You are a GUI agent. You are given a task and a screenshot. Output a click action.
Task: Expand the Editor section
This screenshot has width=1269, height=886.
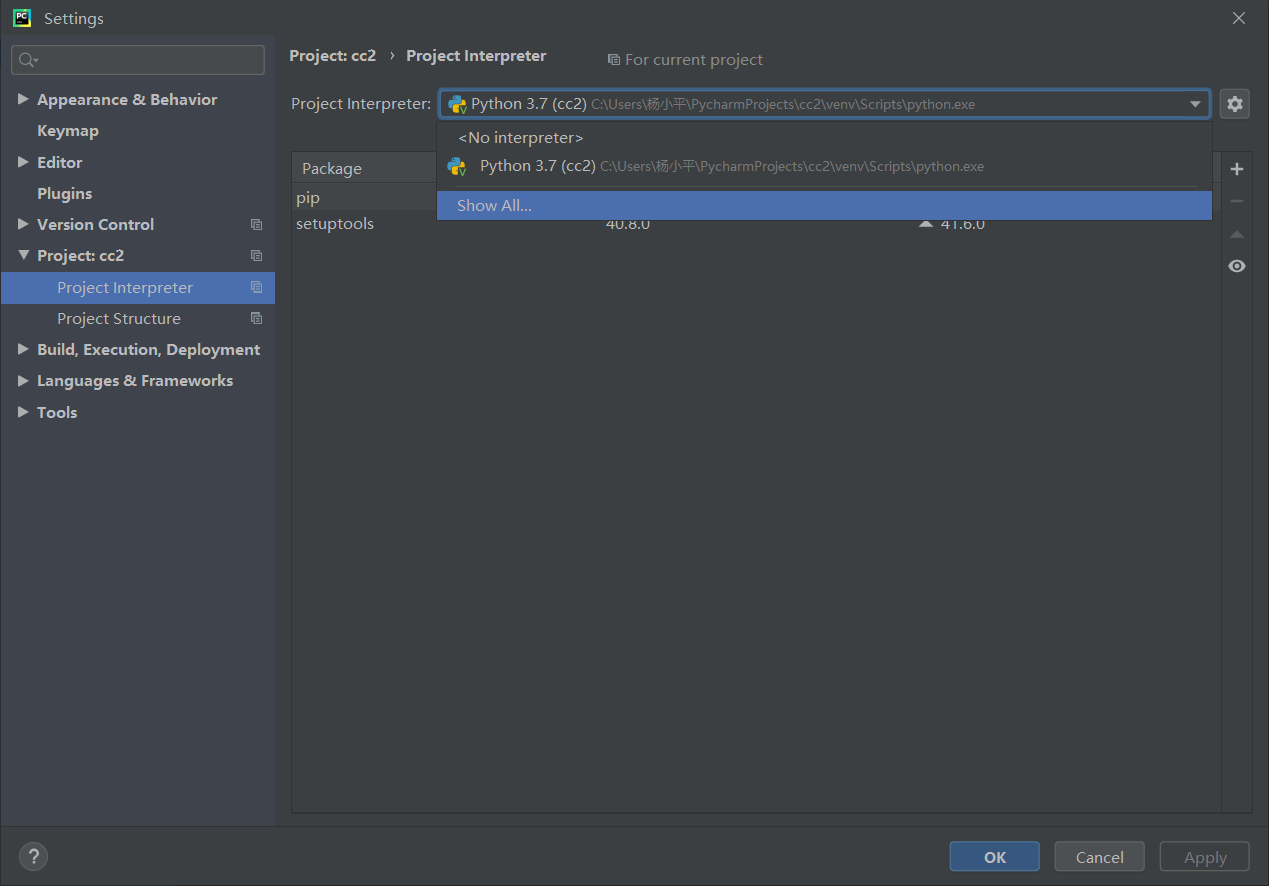pyautogui.click(x=23, y=162)
